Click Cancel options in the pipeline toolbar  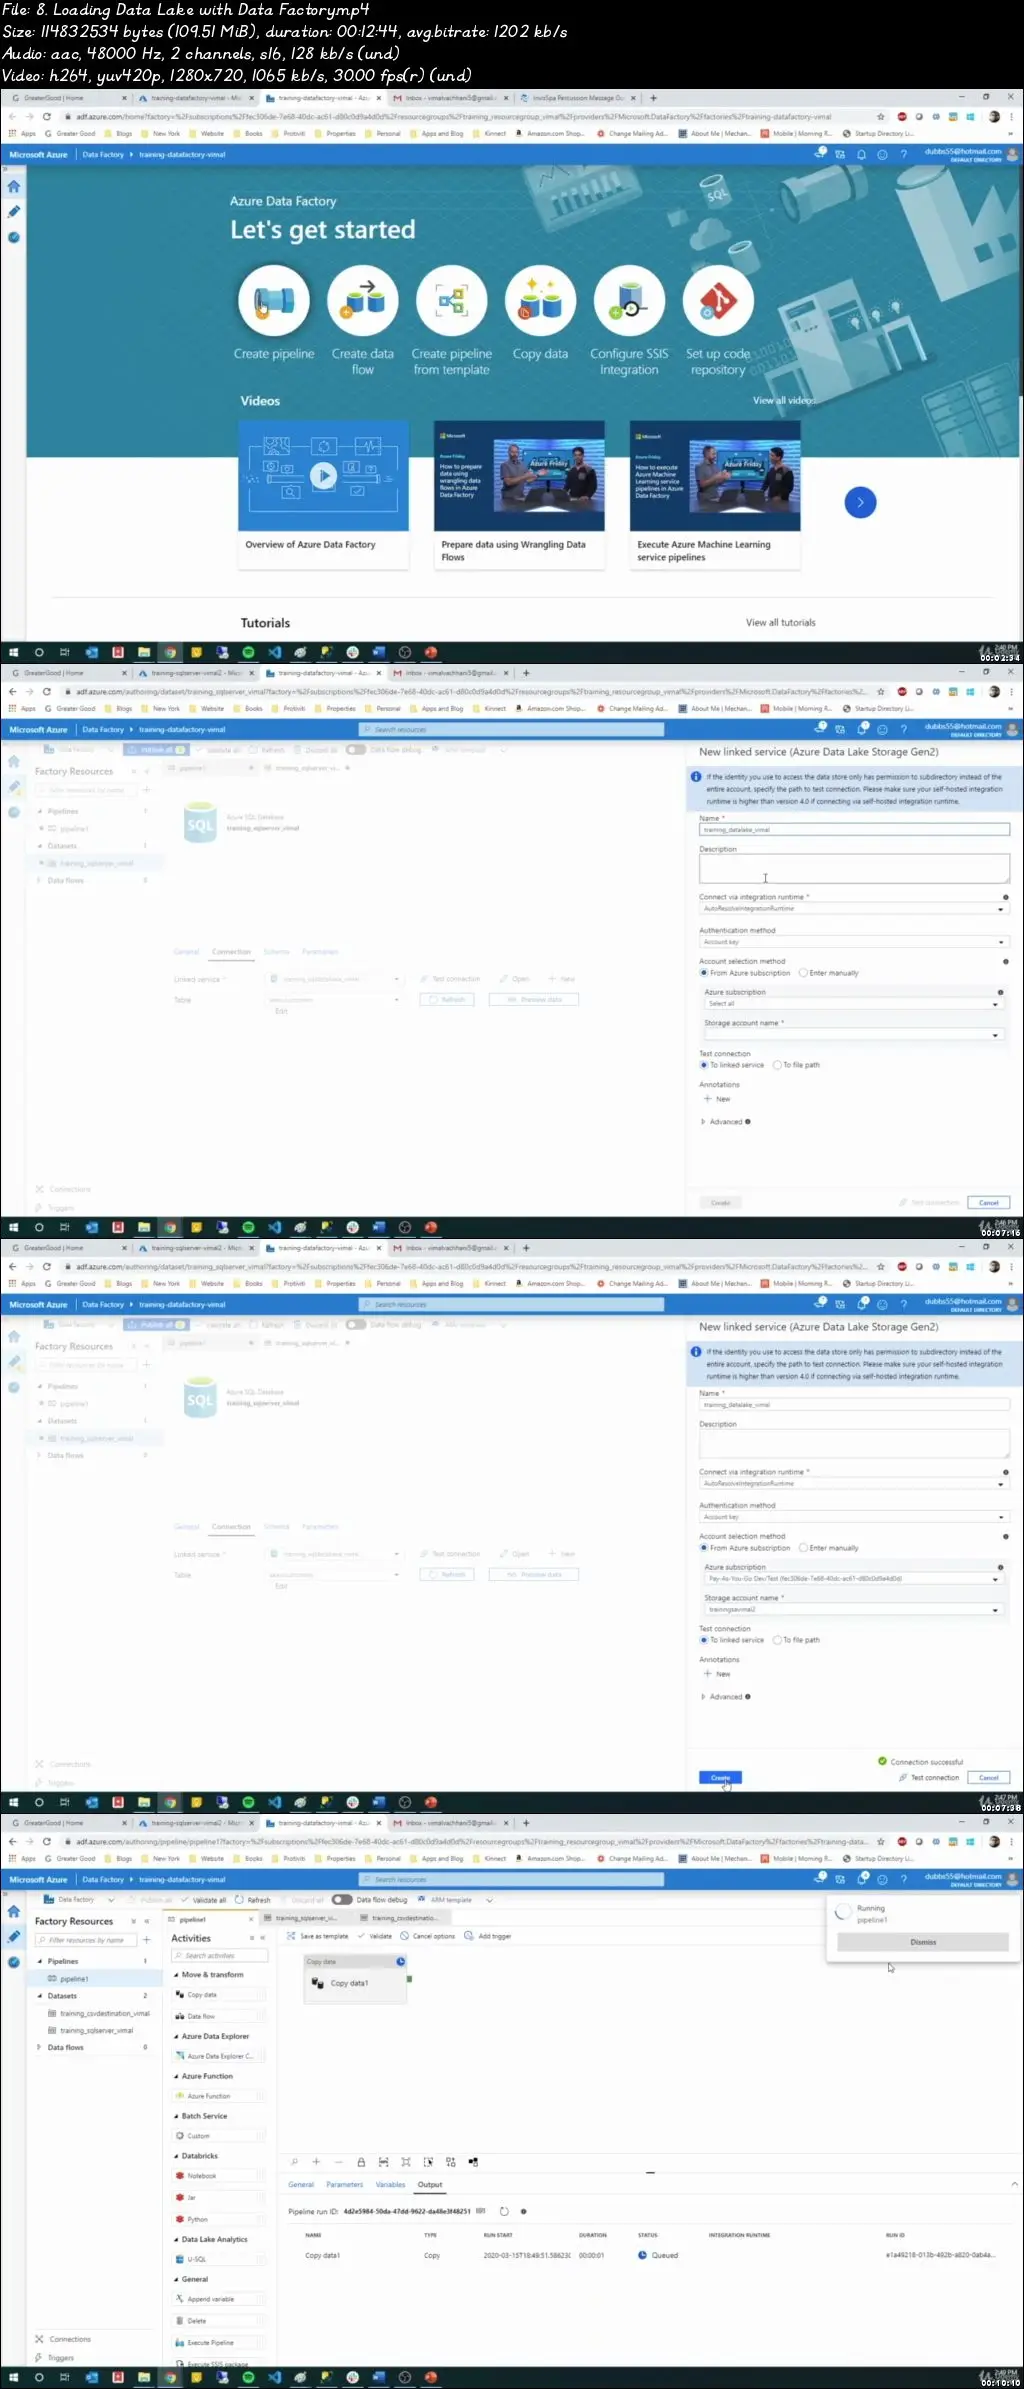427,1936
